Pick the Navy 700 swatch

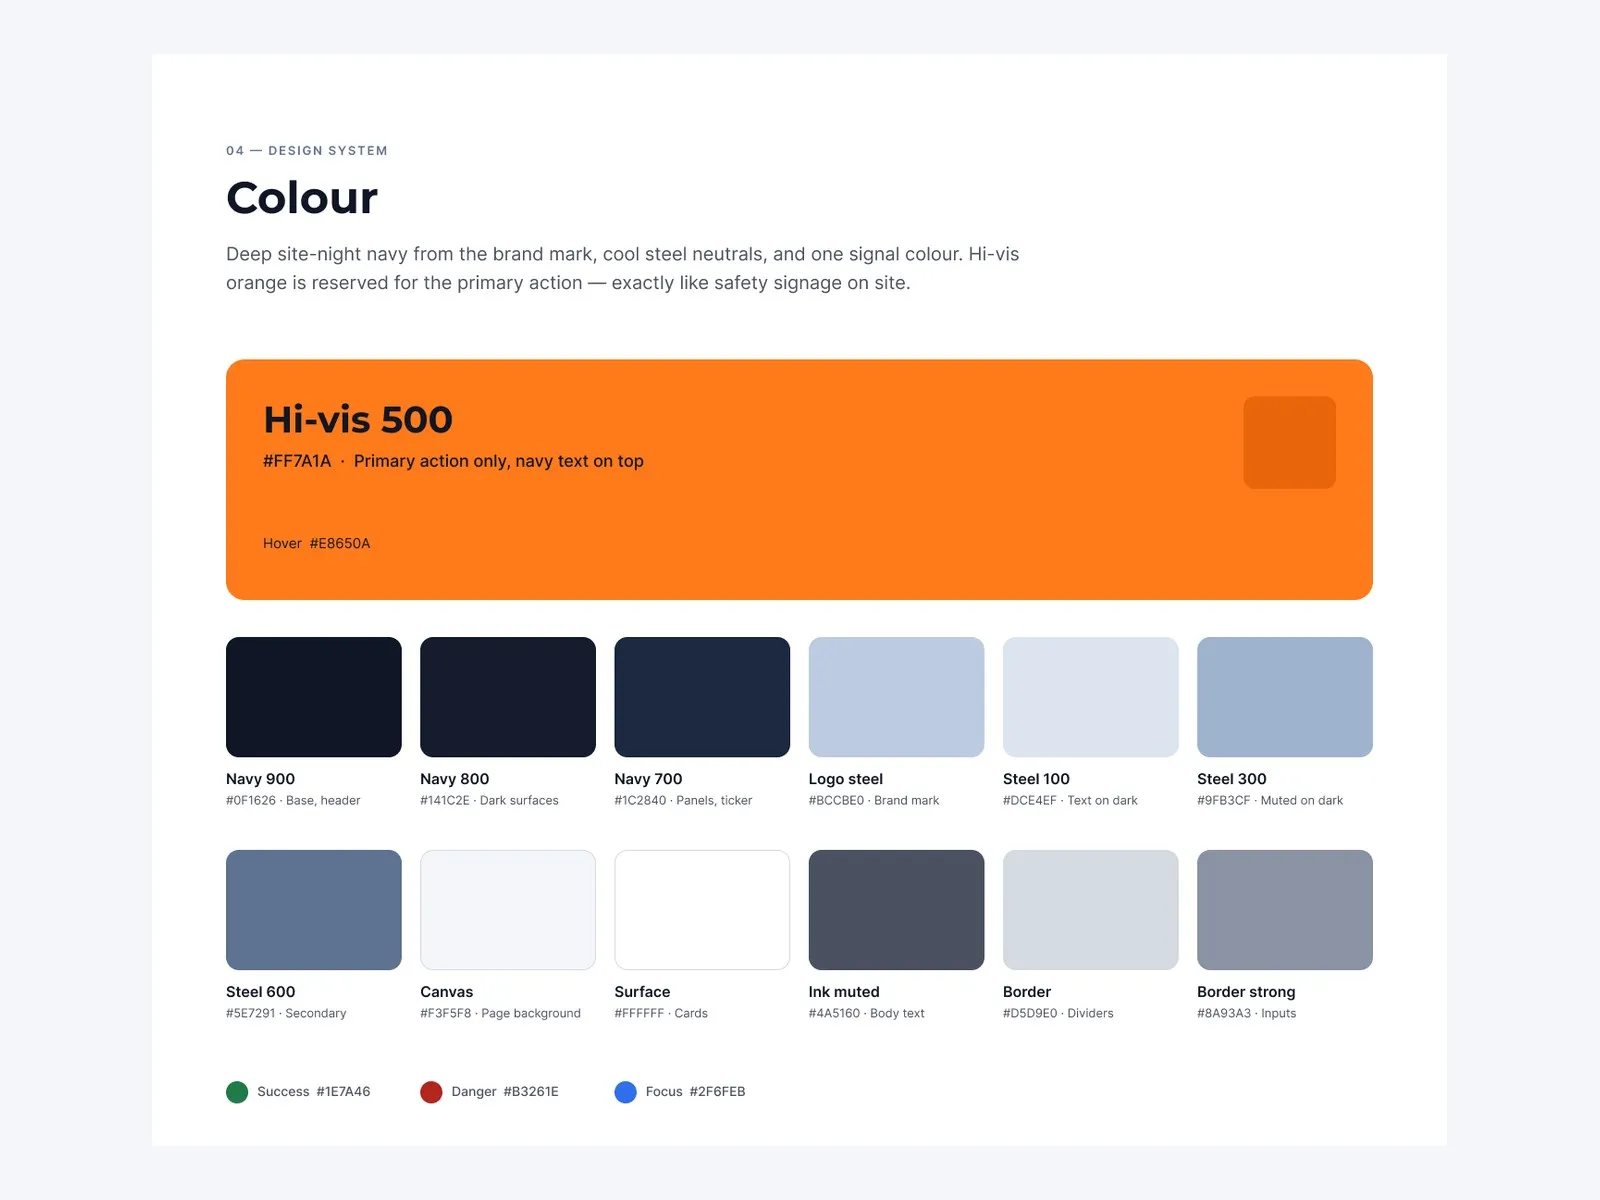click(x=702, y=697)
